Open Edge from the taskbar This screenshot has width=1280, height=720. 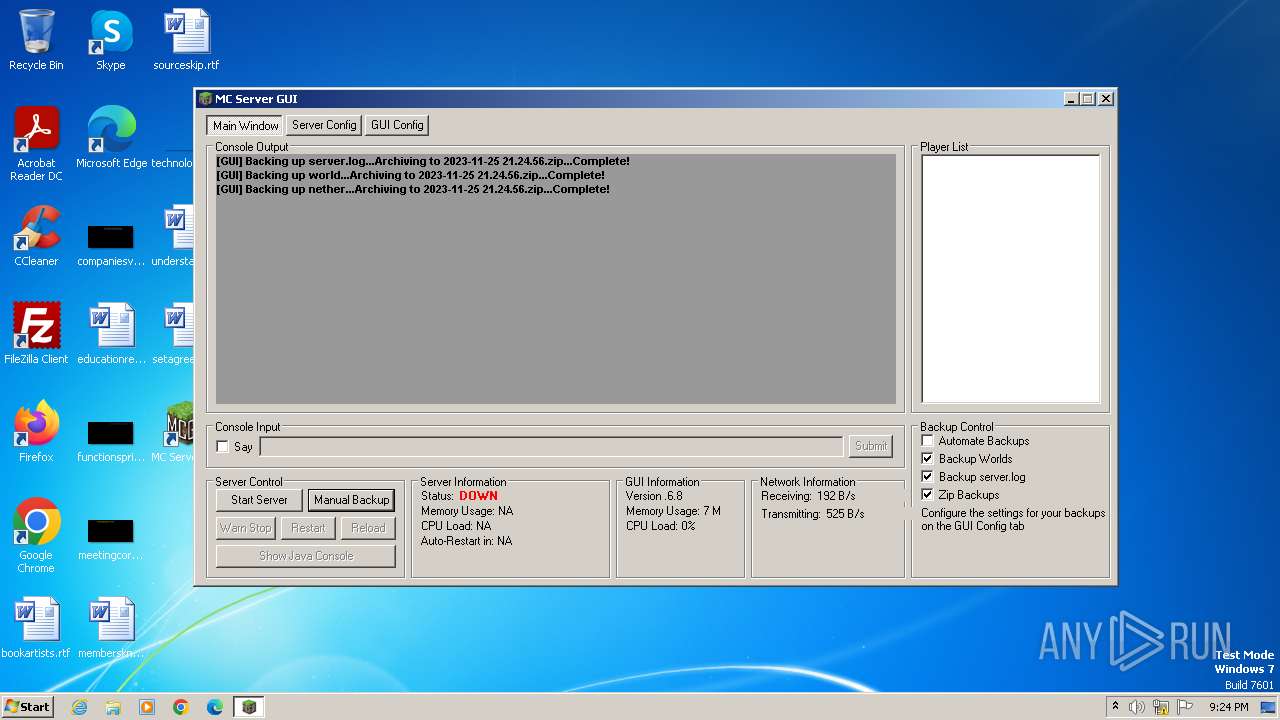(215, 707)
